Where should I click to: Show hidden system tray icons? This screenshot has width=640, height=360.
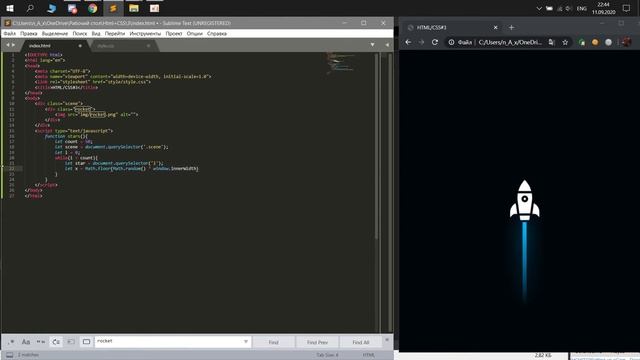click(539, 8)
